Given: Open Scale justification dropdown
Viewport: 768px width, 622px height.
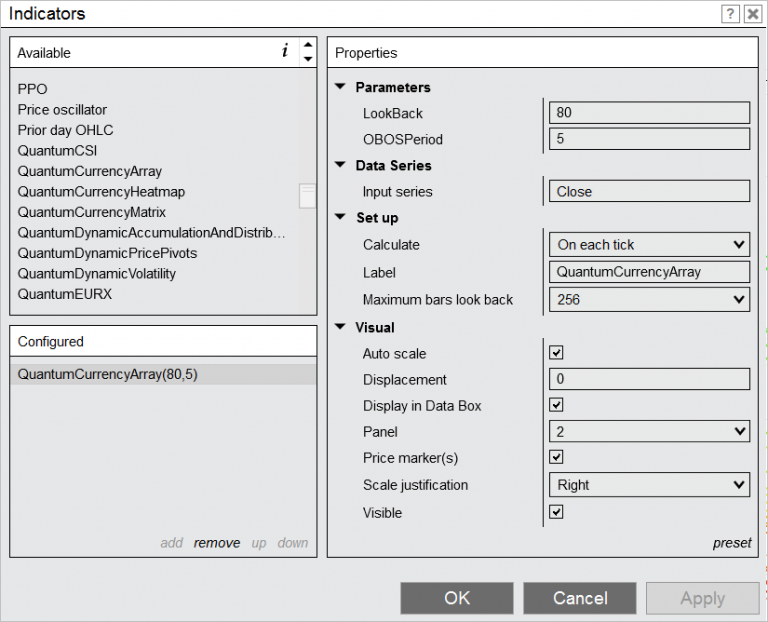Looking at the screenshot, I should click(x=649, y=485).
